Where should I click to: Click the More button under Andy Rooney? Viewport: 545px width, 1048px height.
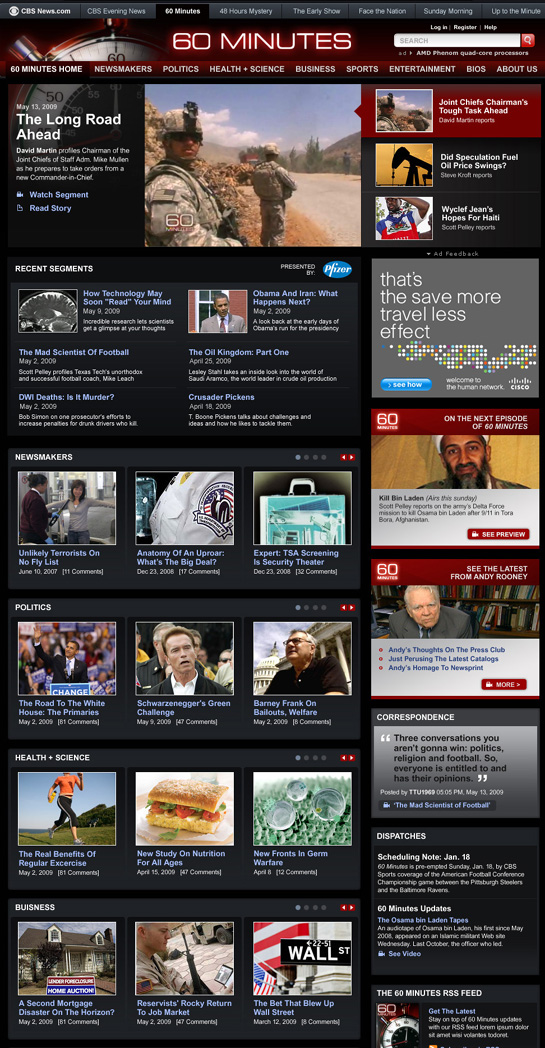click(504, 684)
